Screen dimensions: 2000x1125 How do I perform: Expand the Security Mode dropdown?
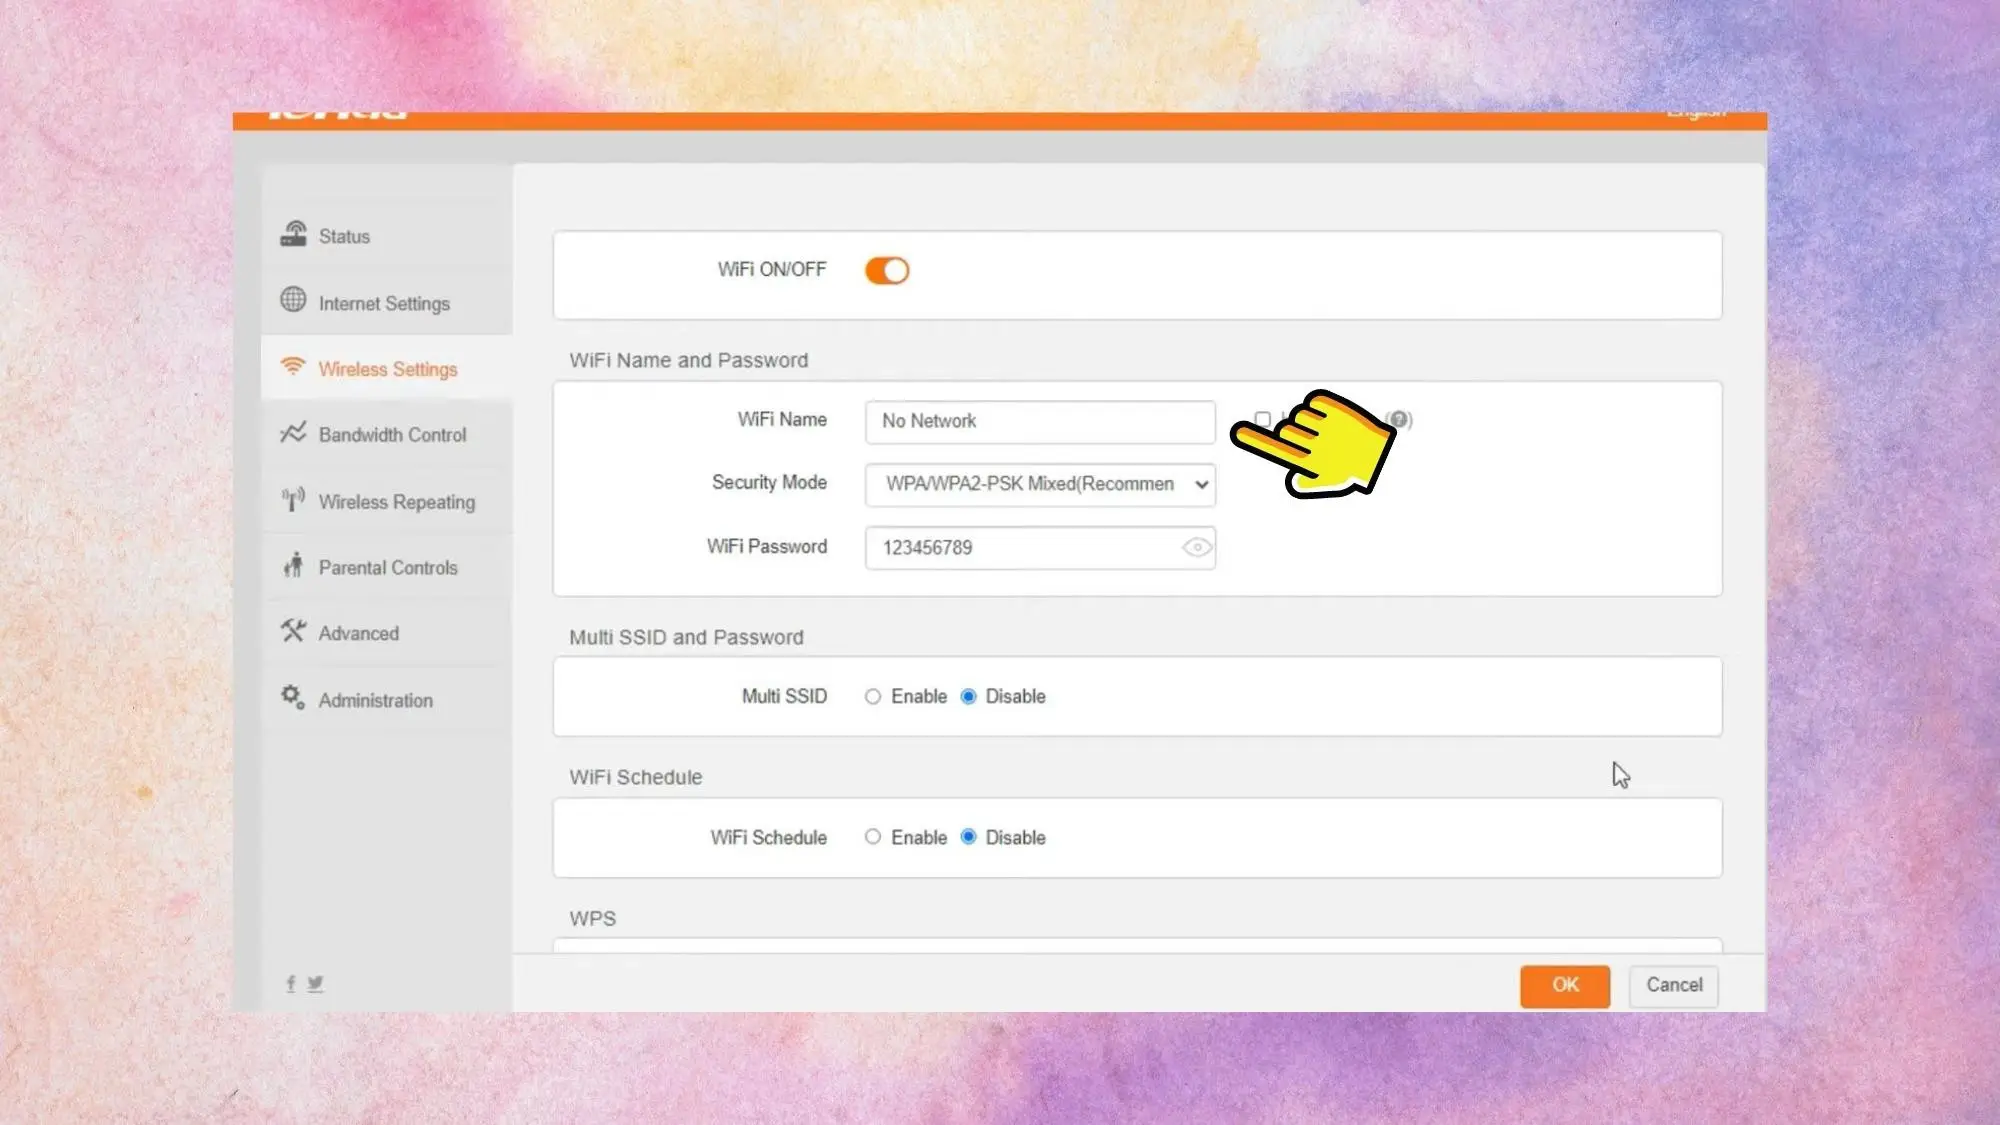click(x=1040, y=485)
